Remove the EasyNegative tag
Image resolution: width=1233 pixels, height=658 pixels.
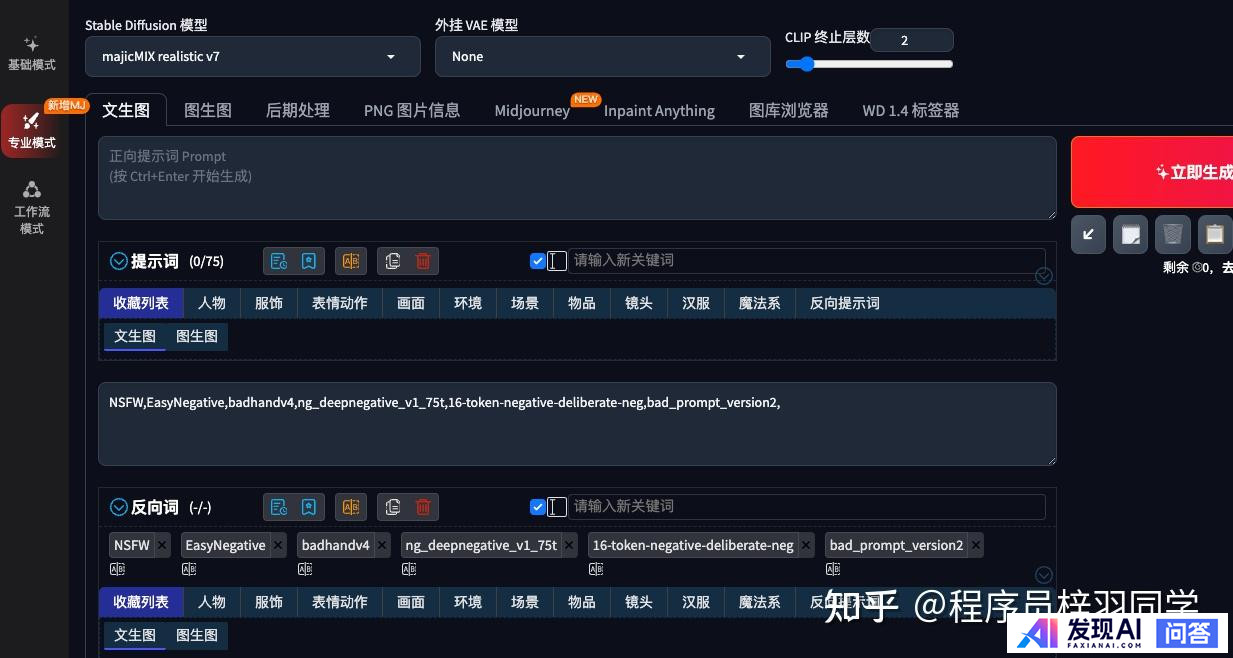point(278,545)
